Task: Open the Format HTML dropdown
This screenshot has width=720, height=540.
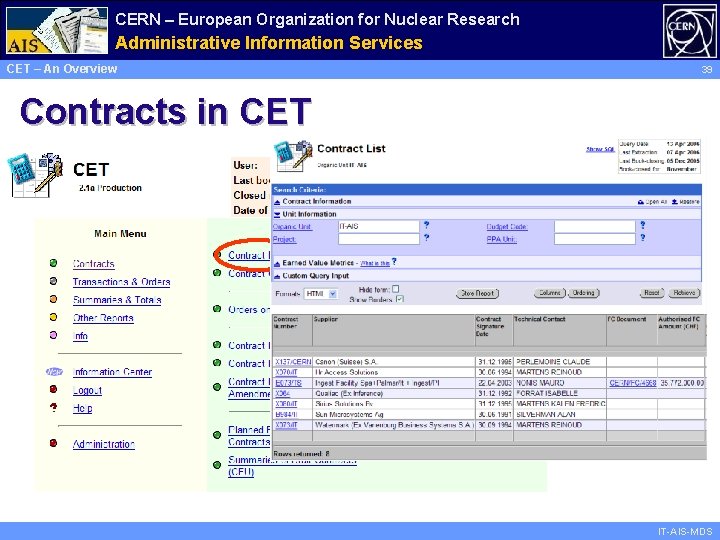Action: click(333, 294)
